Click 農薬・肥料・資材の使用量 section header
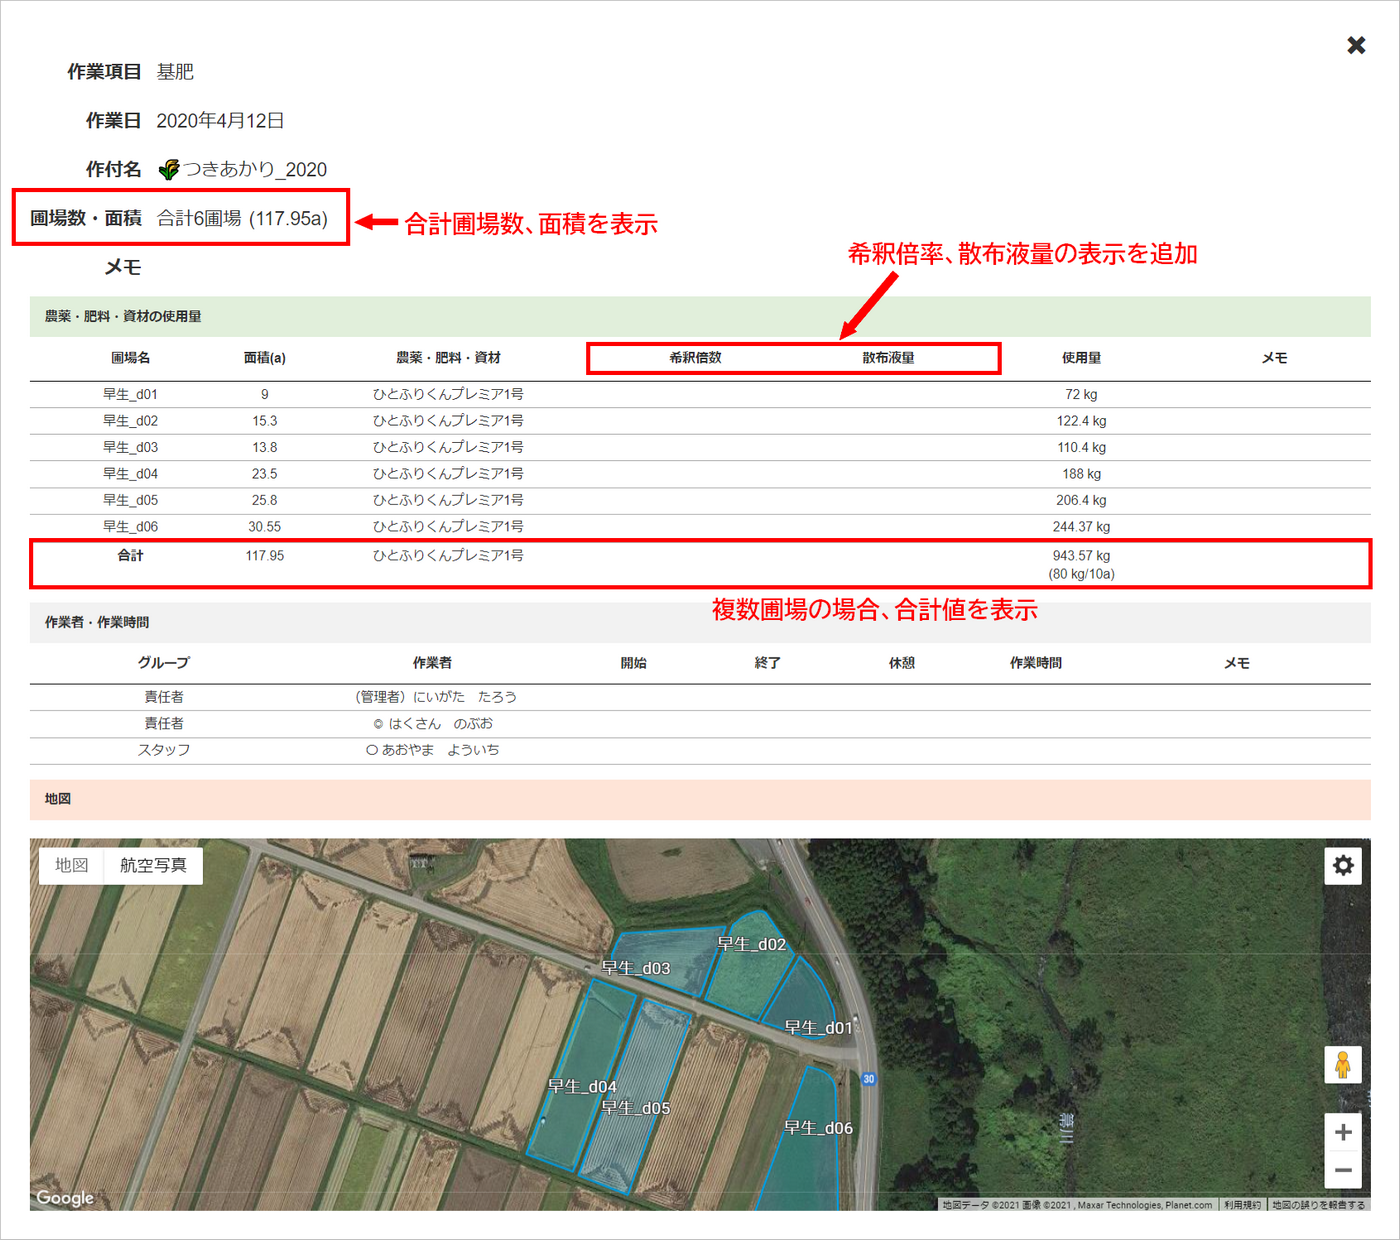1400x1240 pixels. 700,316
